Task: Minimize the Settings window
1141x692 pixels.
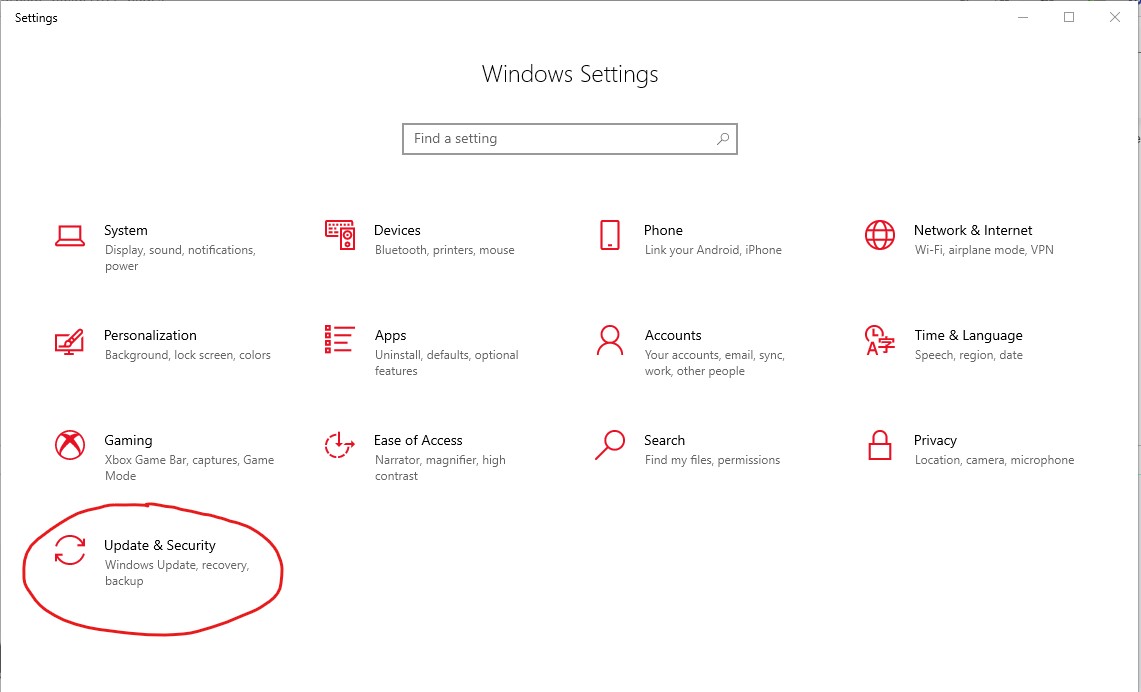Action: point(1023,17)
